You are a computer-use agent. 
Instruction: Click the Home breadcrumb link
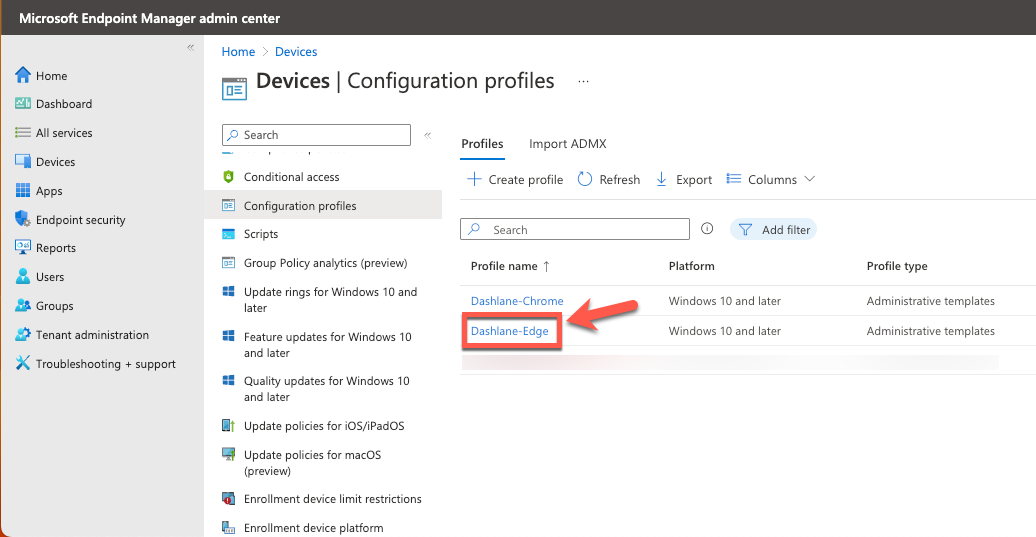[238, 52]
